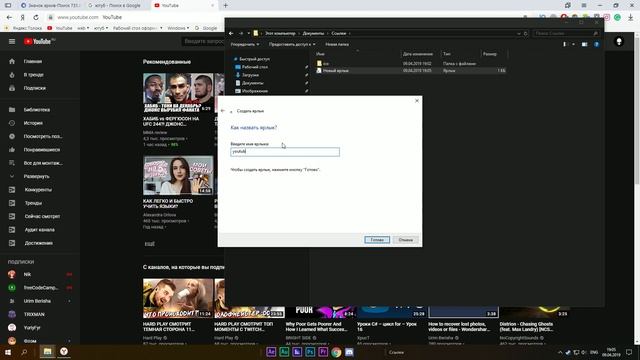Select Новый ярлык file in Explorer
Image resolution: width=640 pixels, height=360 pixels.
(411, 71)
